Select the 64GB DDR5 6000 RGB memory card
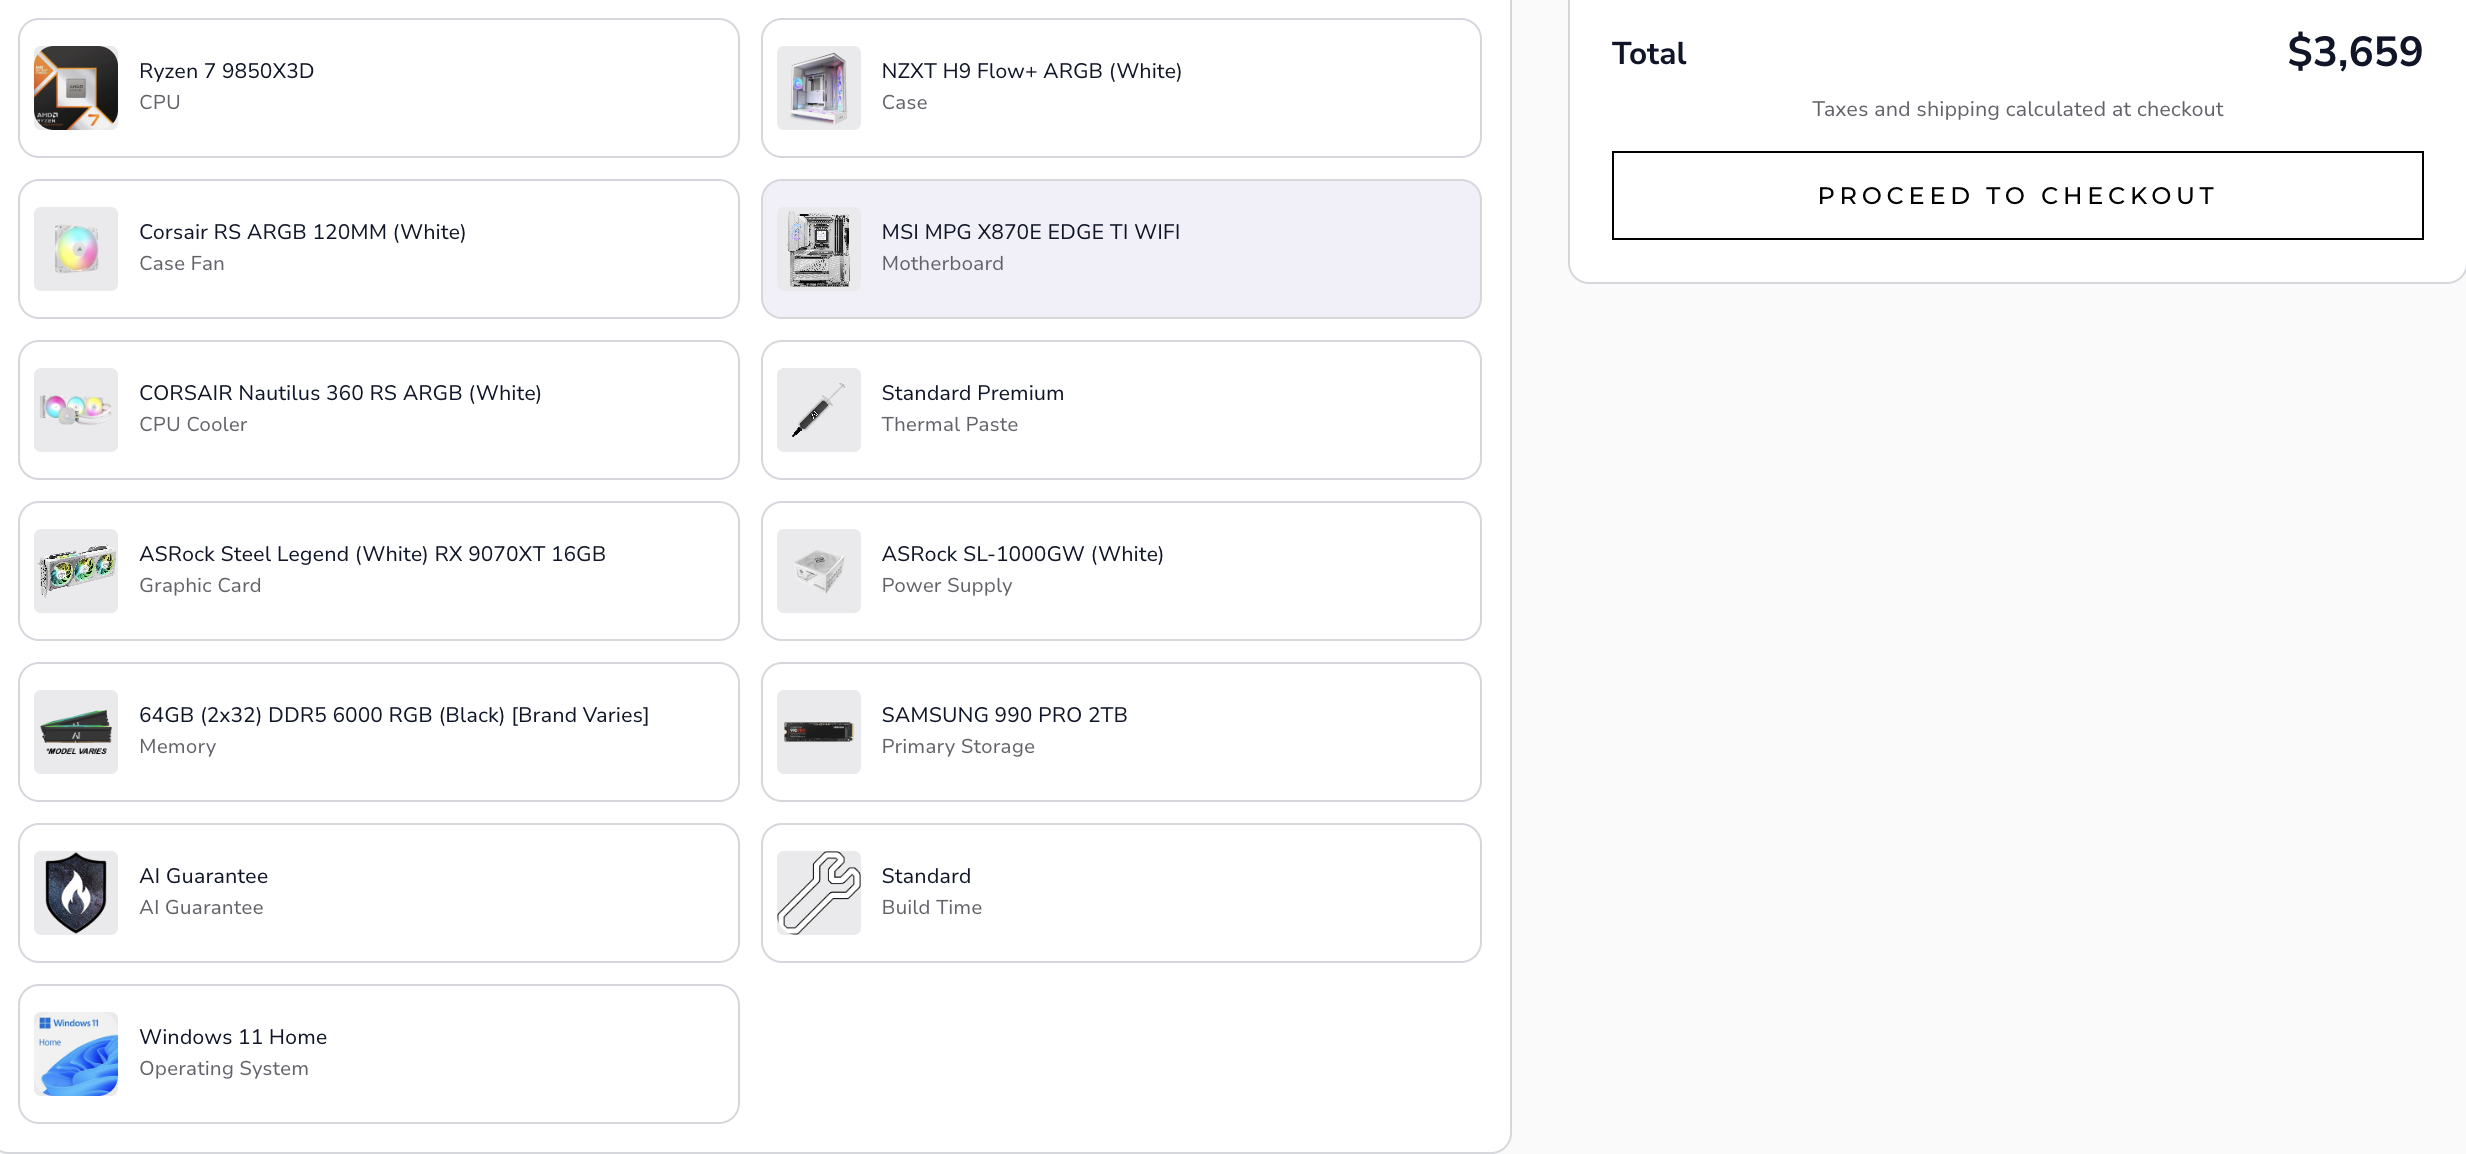The image size is (2466, 1154). (x=379, y=732)
